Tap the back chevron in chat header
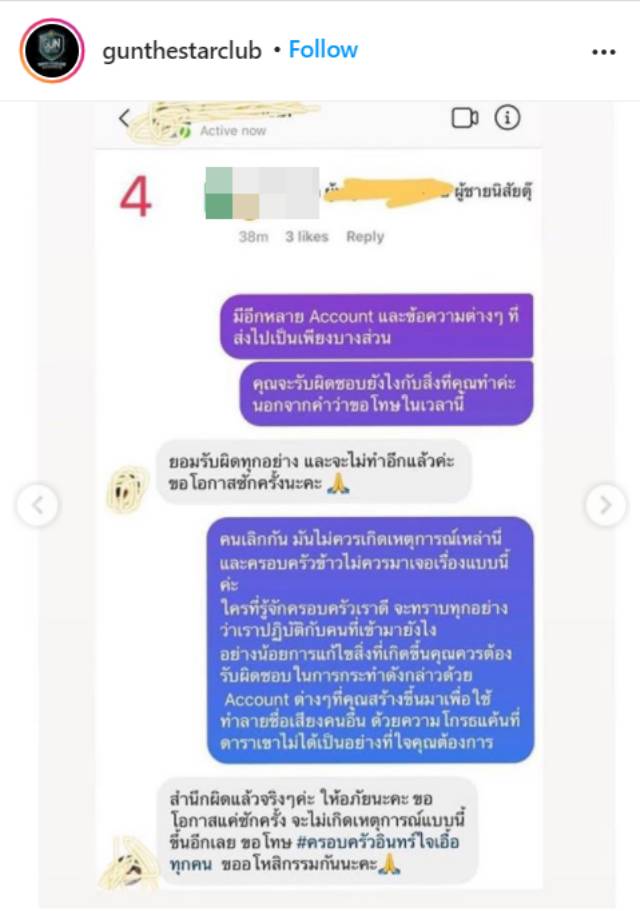Screen dimensions: 640x911 124,118
